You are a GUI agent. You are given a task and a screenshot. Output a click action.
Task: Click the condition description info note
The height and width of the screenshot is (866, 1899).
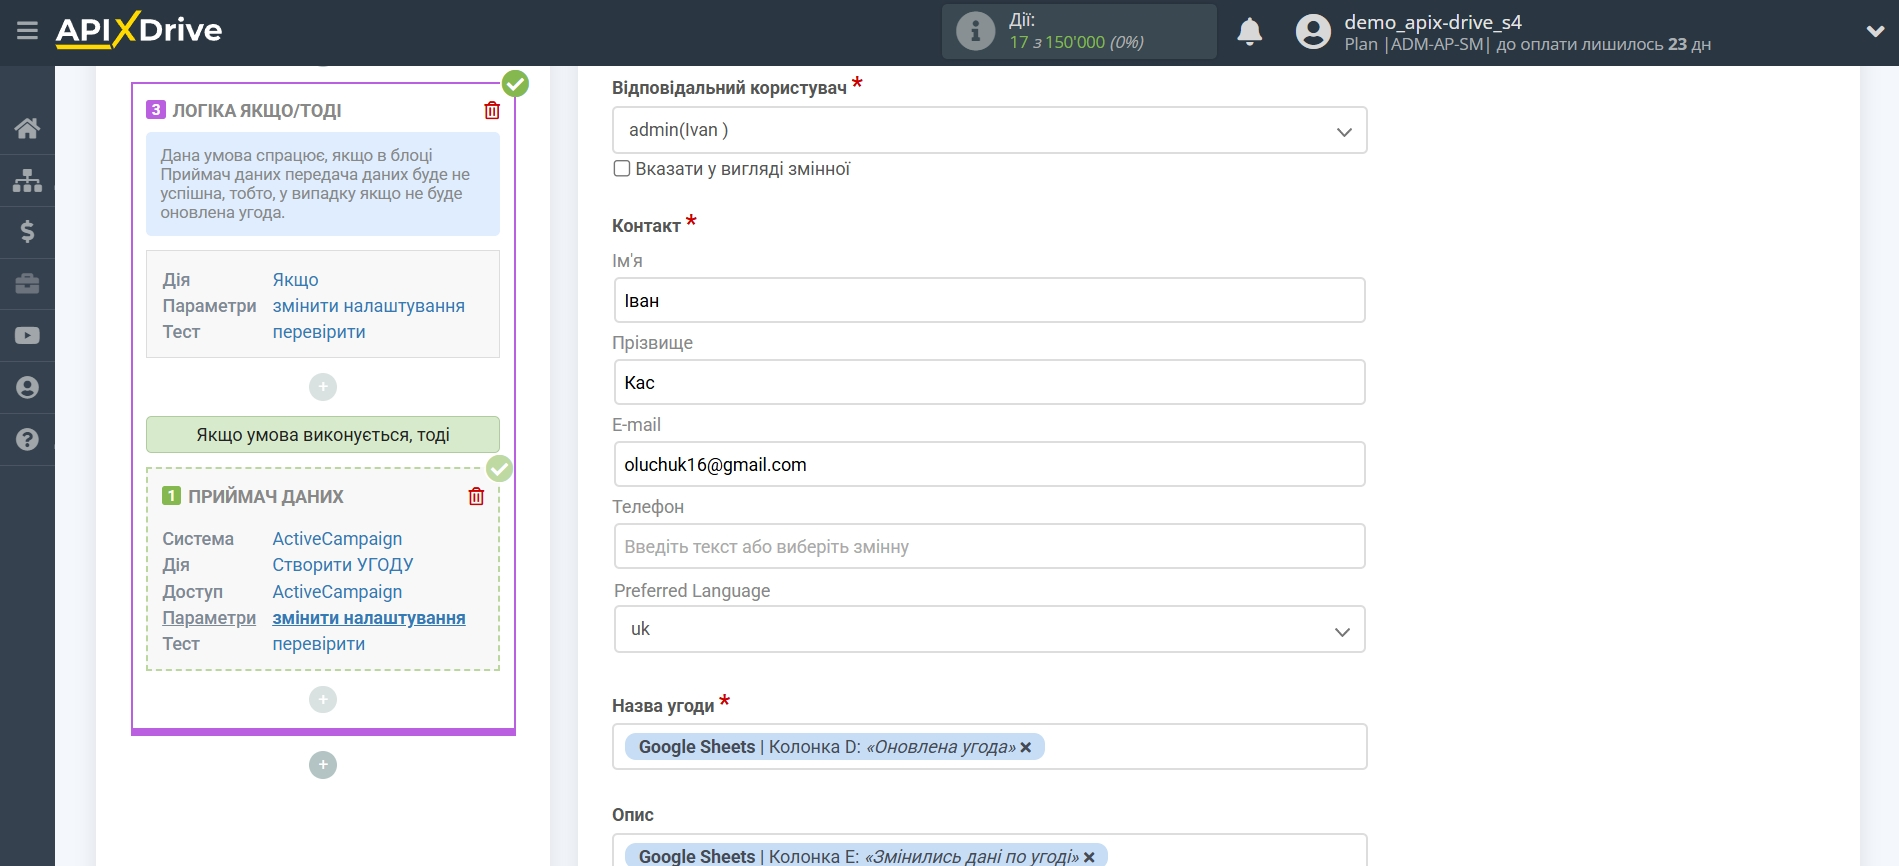pyautogui.click(x=323, y=184)
